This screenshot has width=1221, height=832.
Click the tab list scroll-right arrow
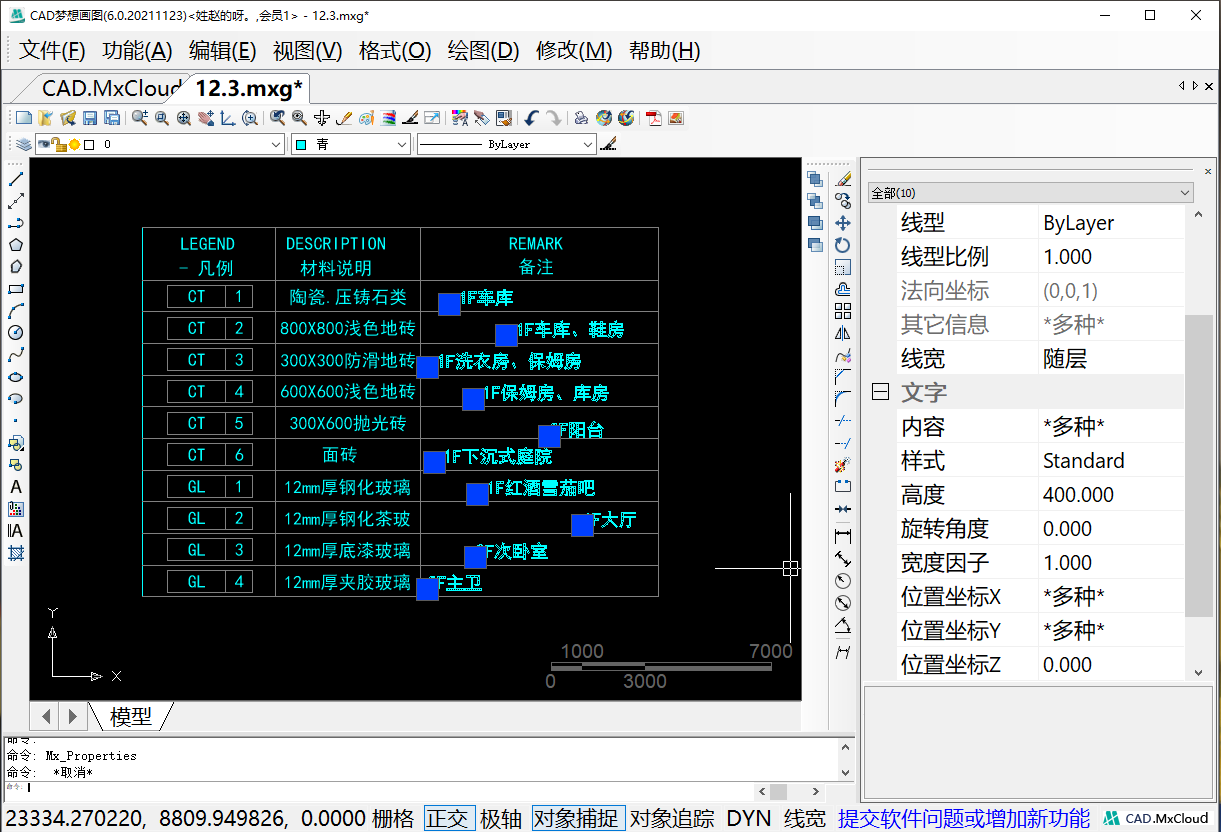click(x=1196, y=87)
